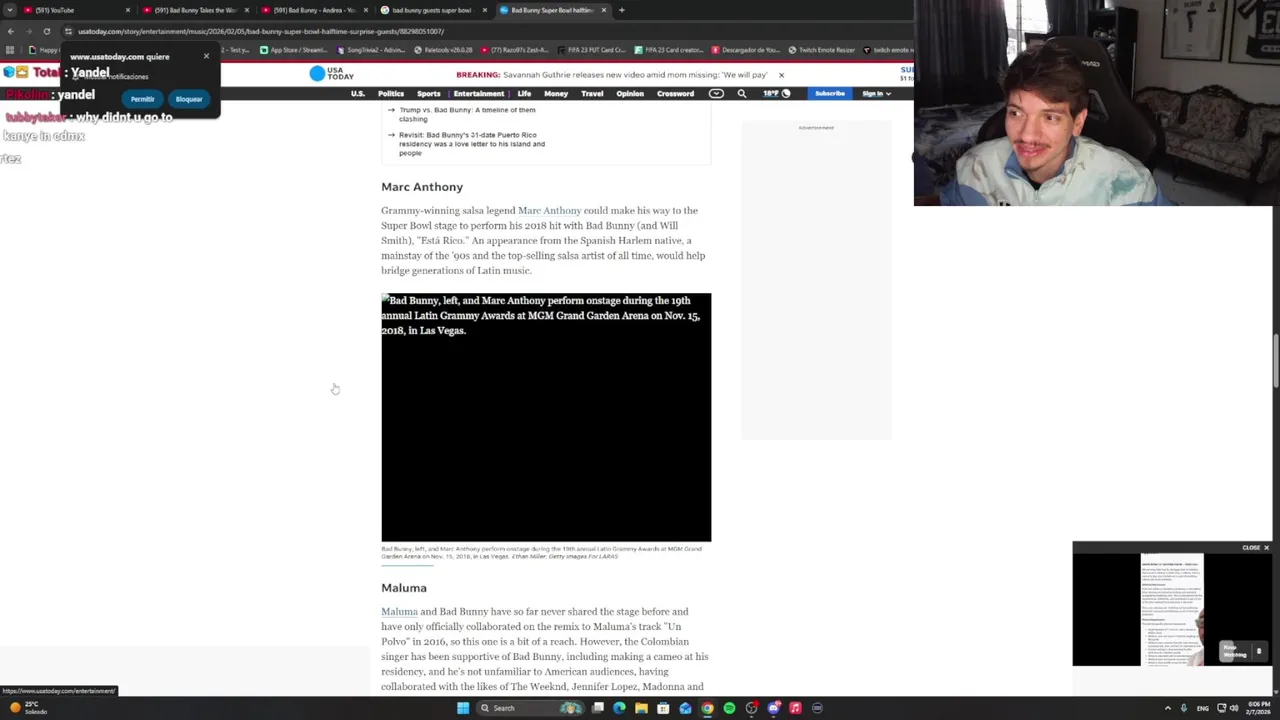Go to the USA Today homepage logo
1280x720 pixels.
click(331, 74)
